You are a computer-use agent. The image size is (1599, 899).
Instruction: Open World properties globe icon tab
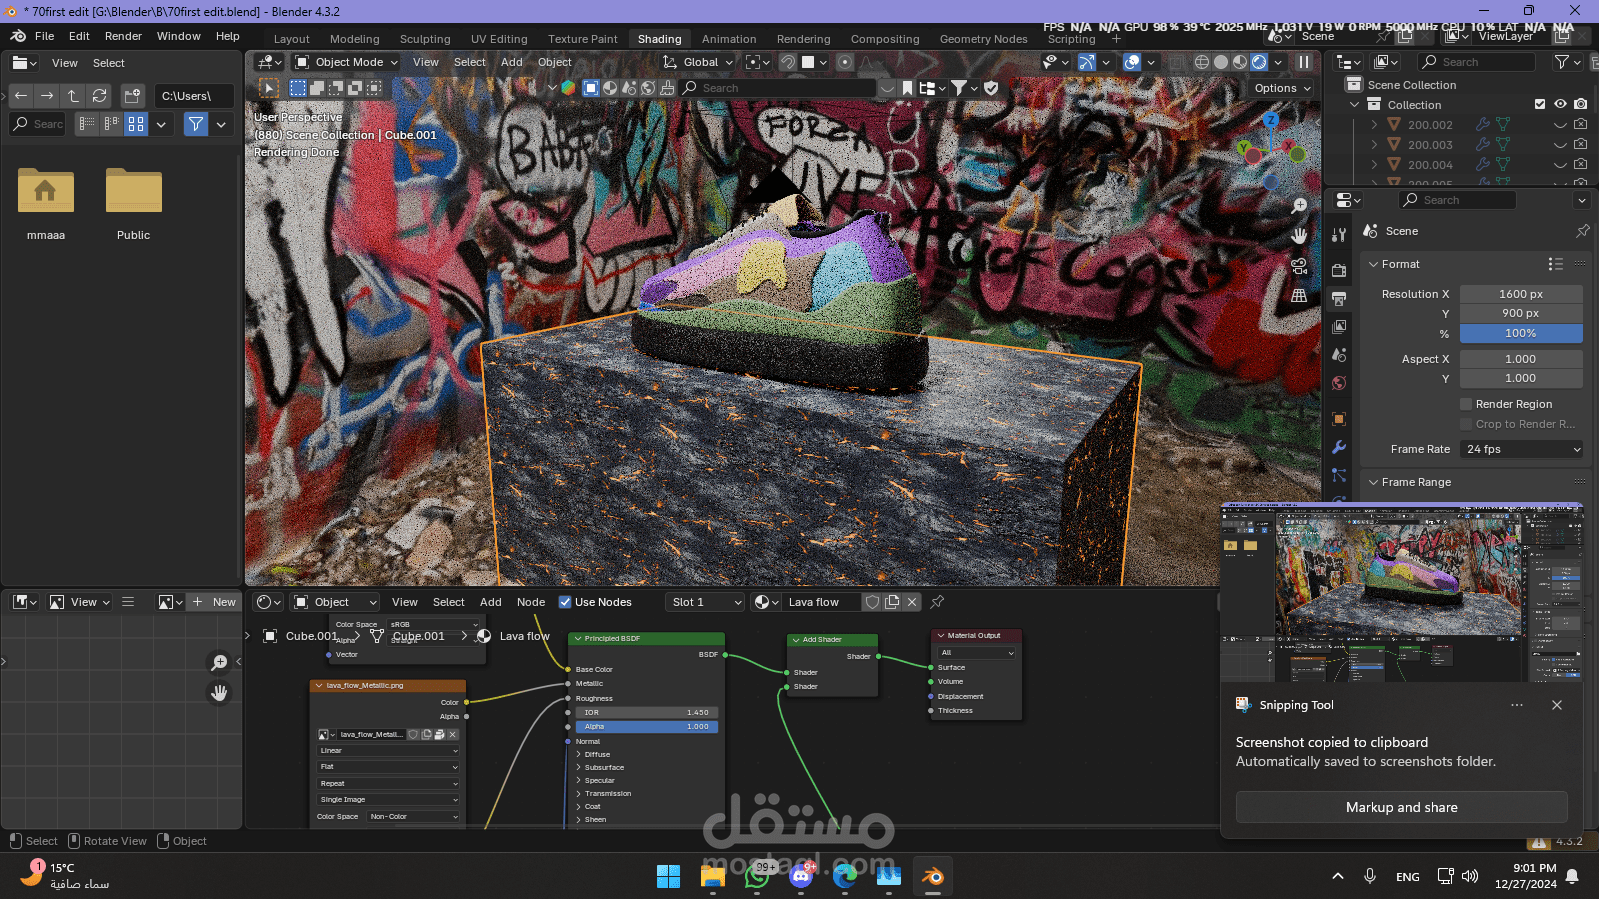1339,383
